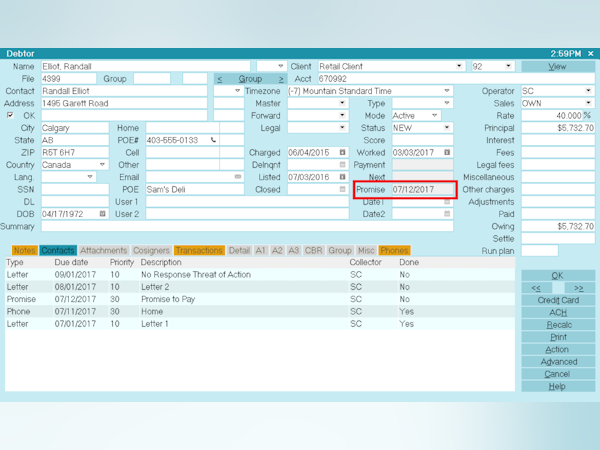Viewport: 600px width, 450px height.
Task: Open the Type dropdown
Action: pos(447,103)
